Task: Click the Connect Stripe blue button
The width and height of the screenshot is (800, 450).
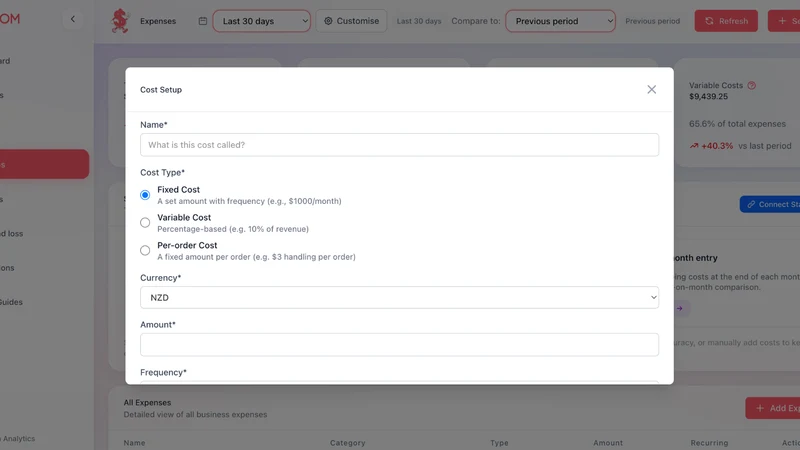Action: [x=770, y=204]
